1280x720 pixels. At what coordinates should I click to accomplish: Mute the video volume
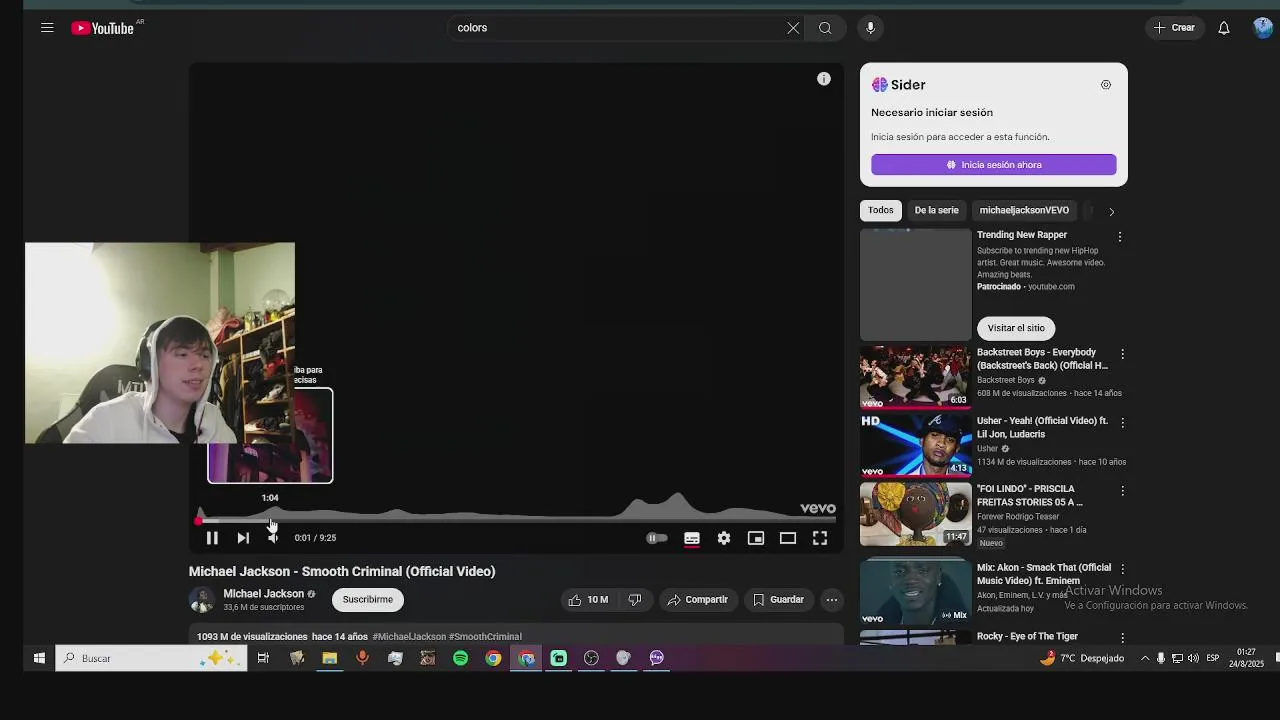[x=273, y=538]
